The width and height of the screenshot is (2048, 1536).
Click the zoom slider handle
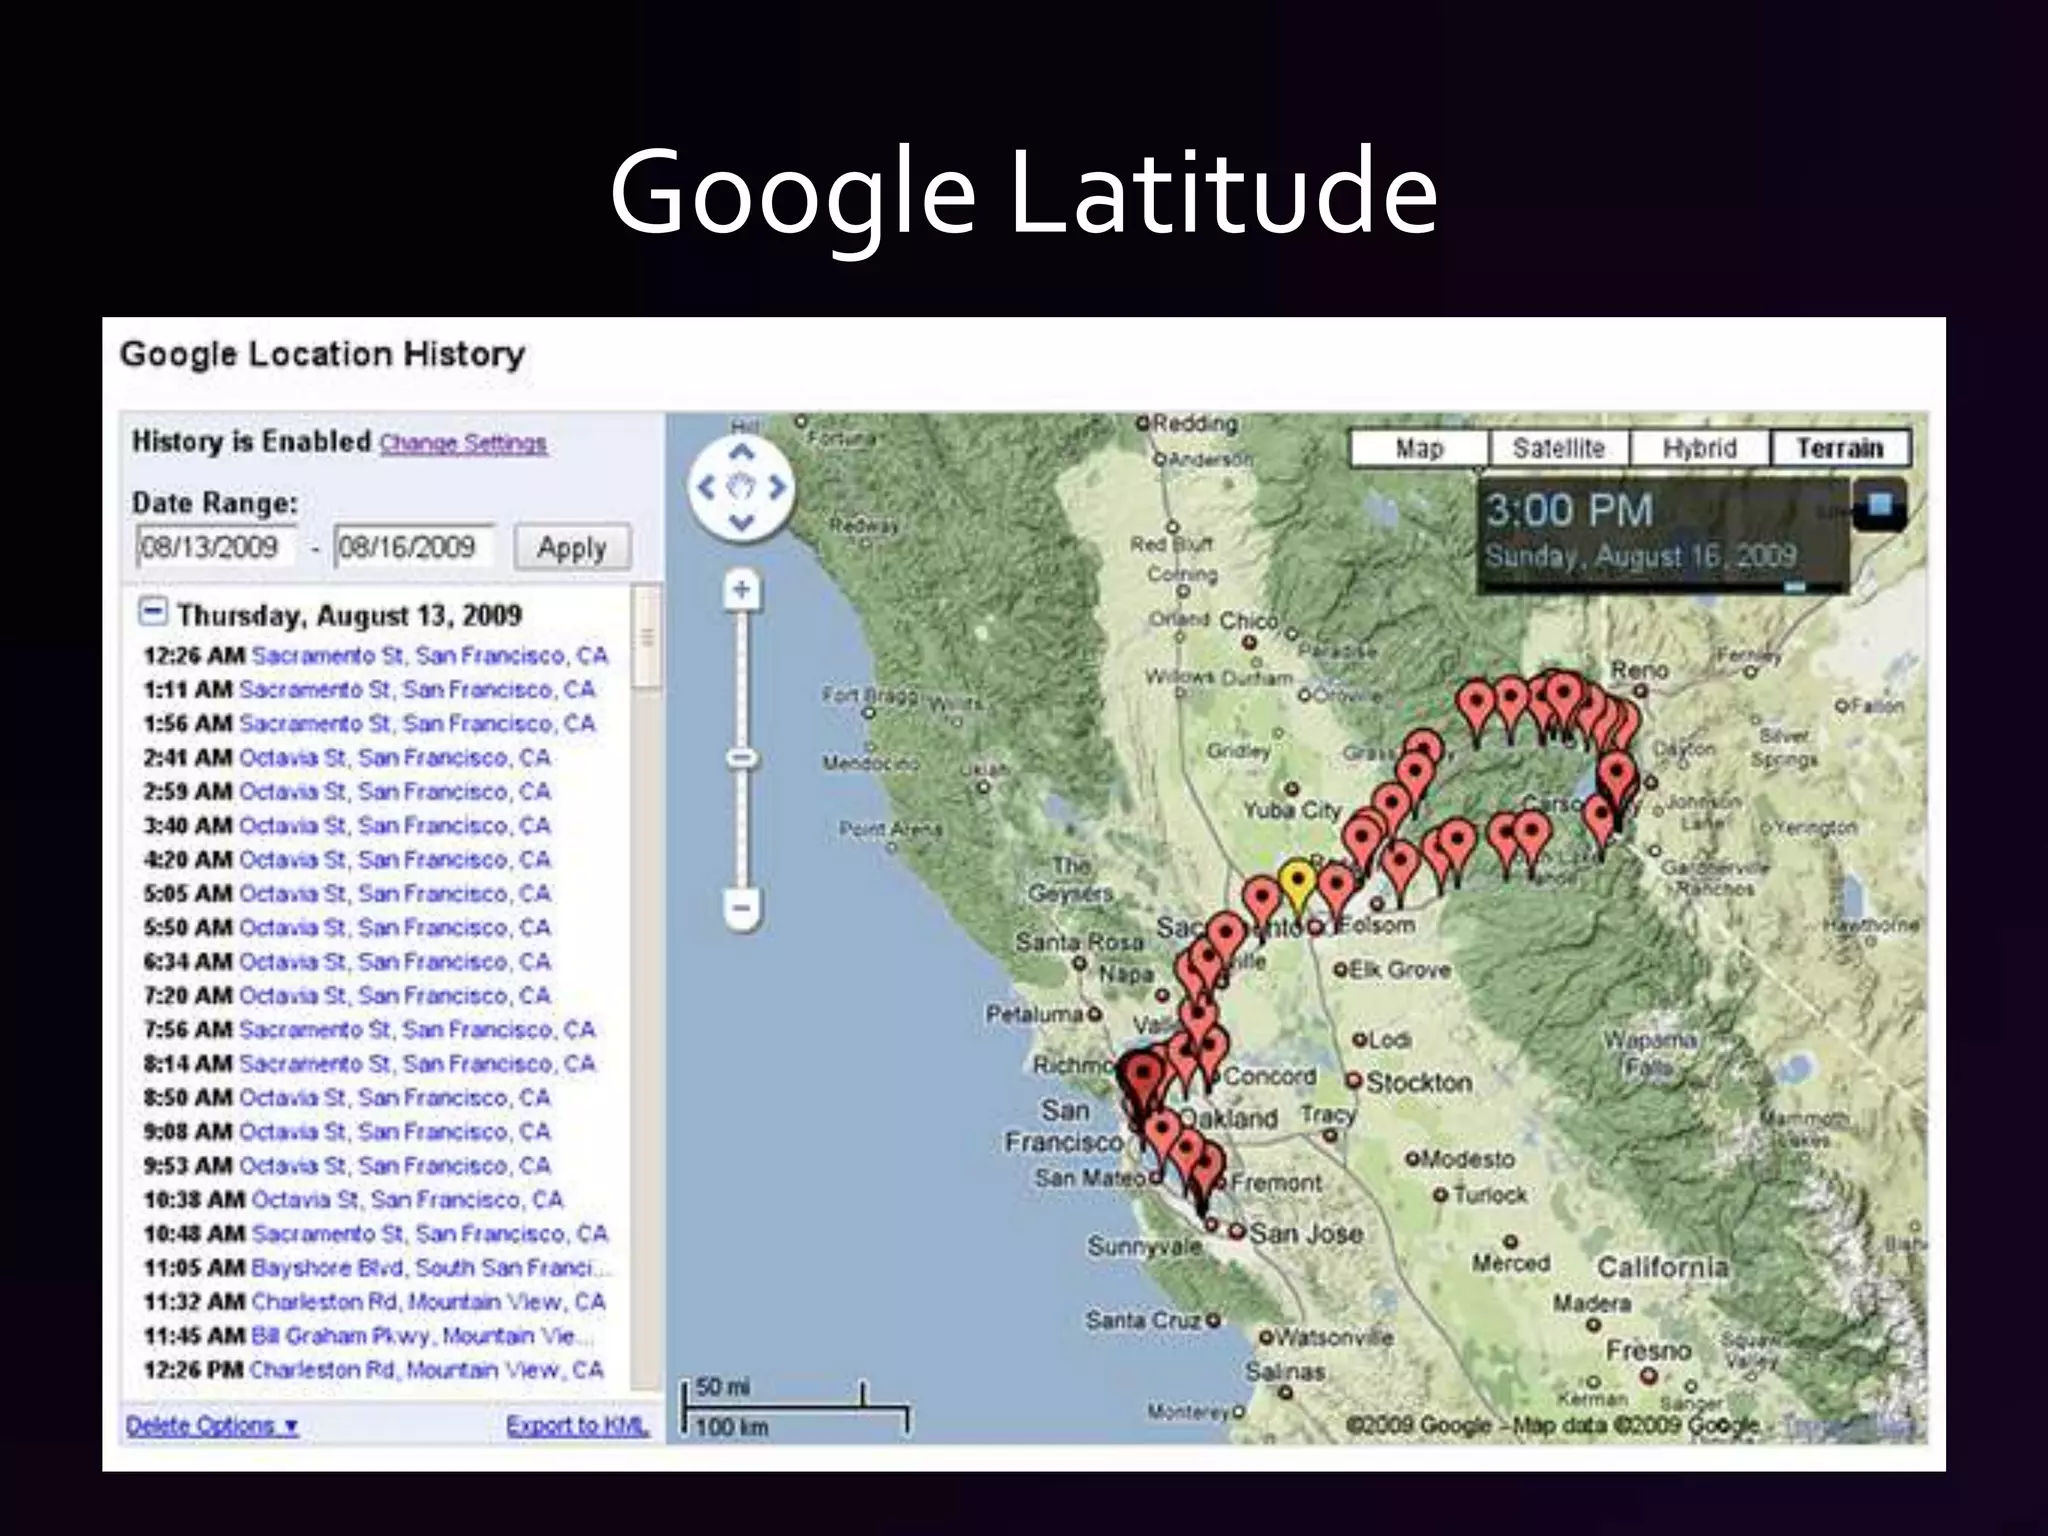(741, 759)
